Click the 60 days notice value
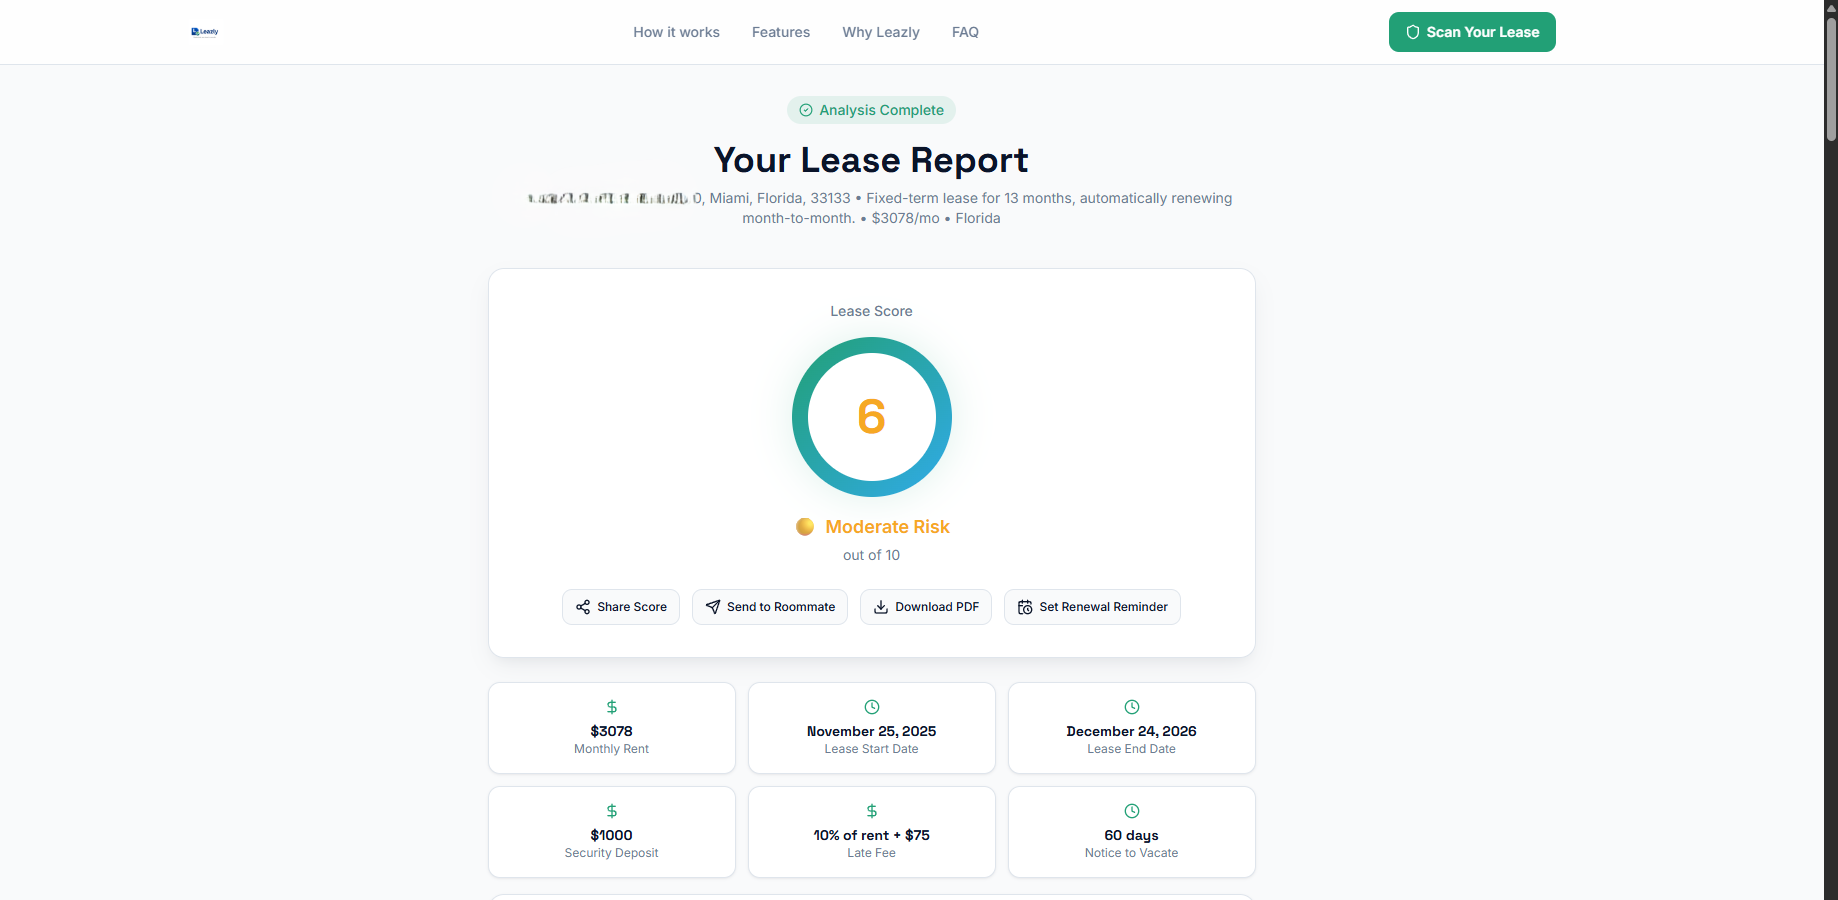This screenshot has width=1838, height=900. pos(1132,835)
